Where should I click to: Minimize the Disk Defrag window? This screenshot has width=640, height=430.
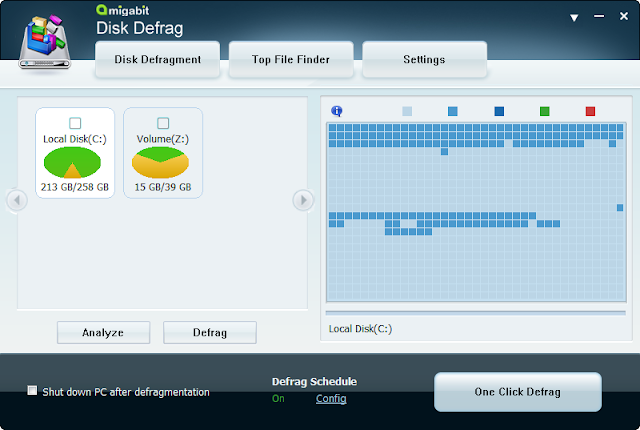(x=598, y=18)
